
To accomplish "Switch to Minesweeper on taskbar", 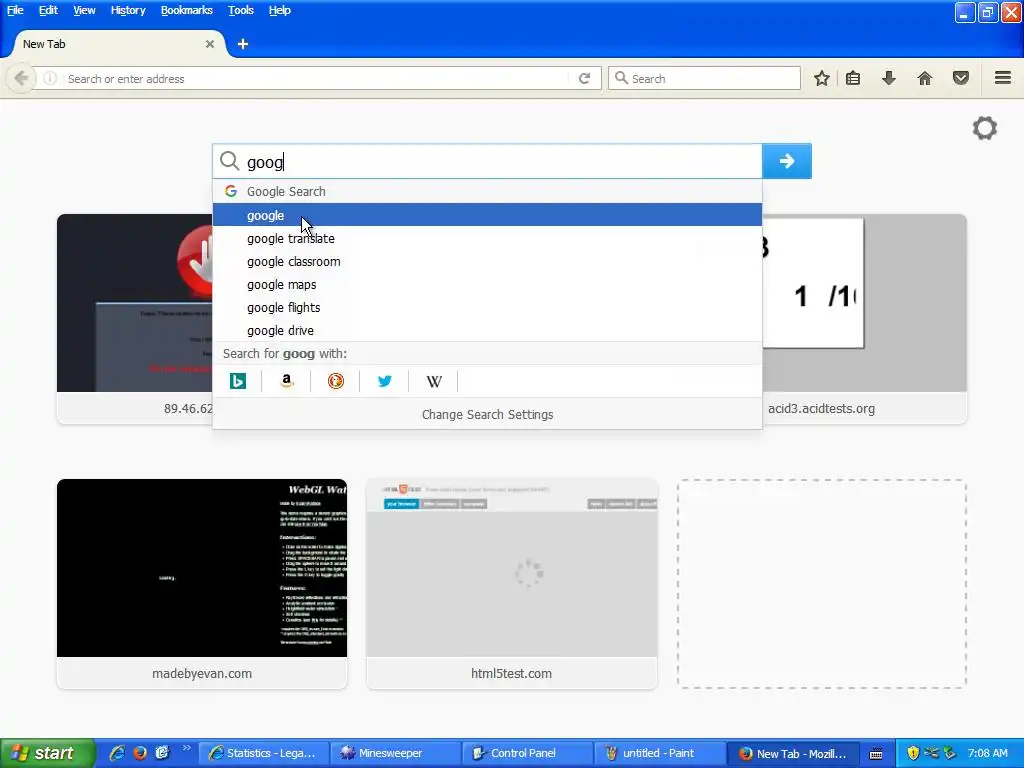I will 395,753.
